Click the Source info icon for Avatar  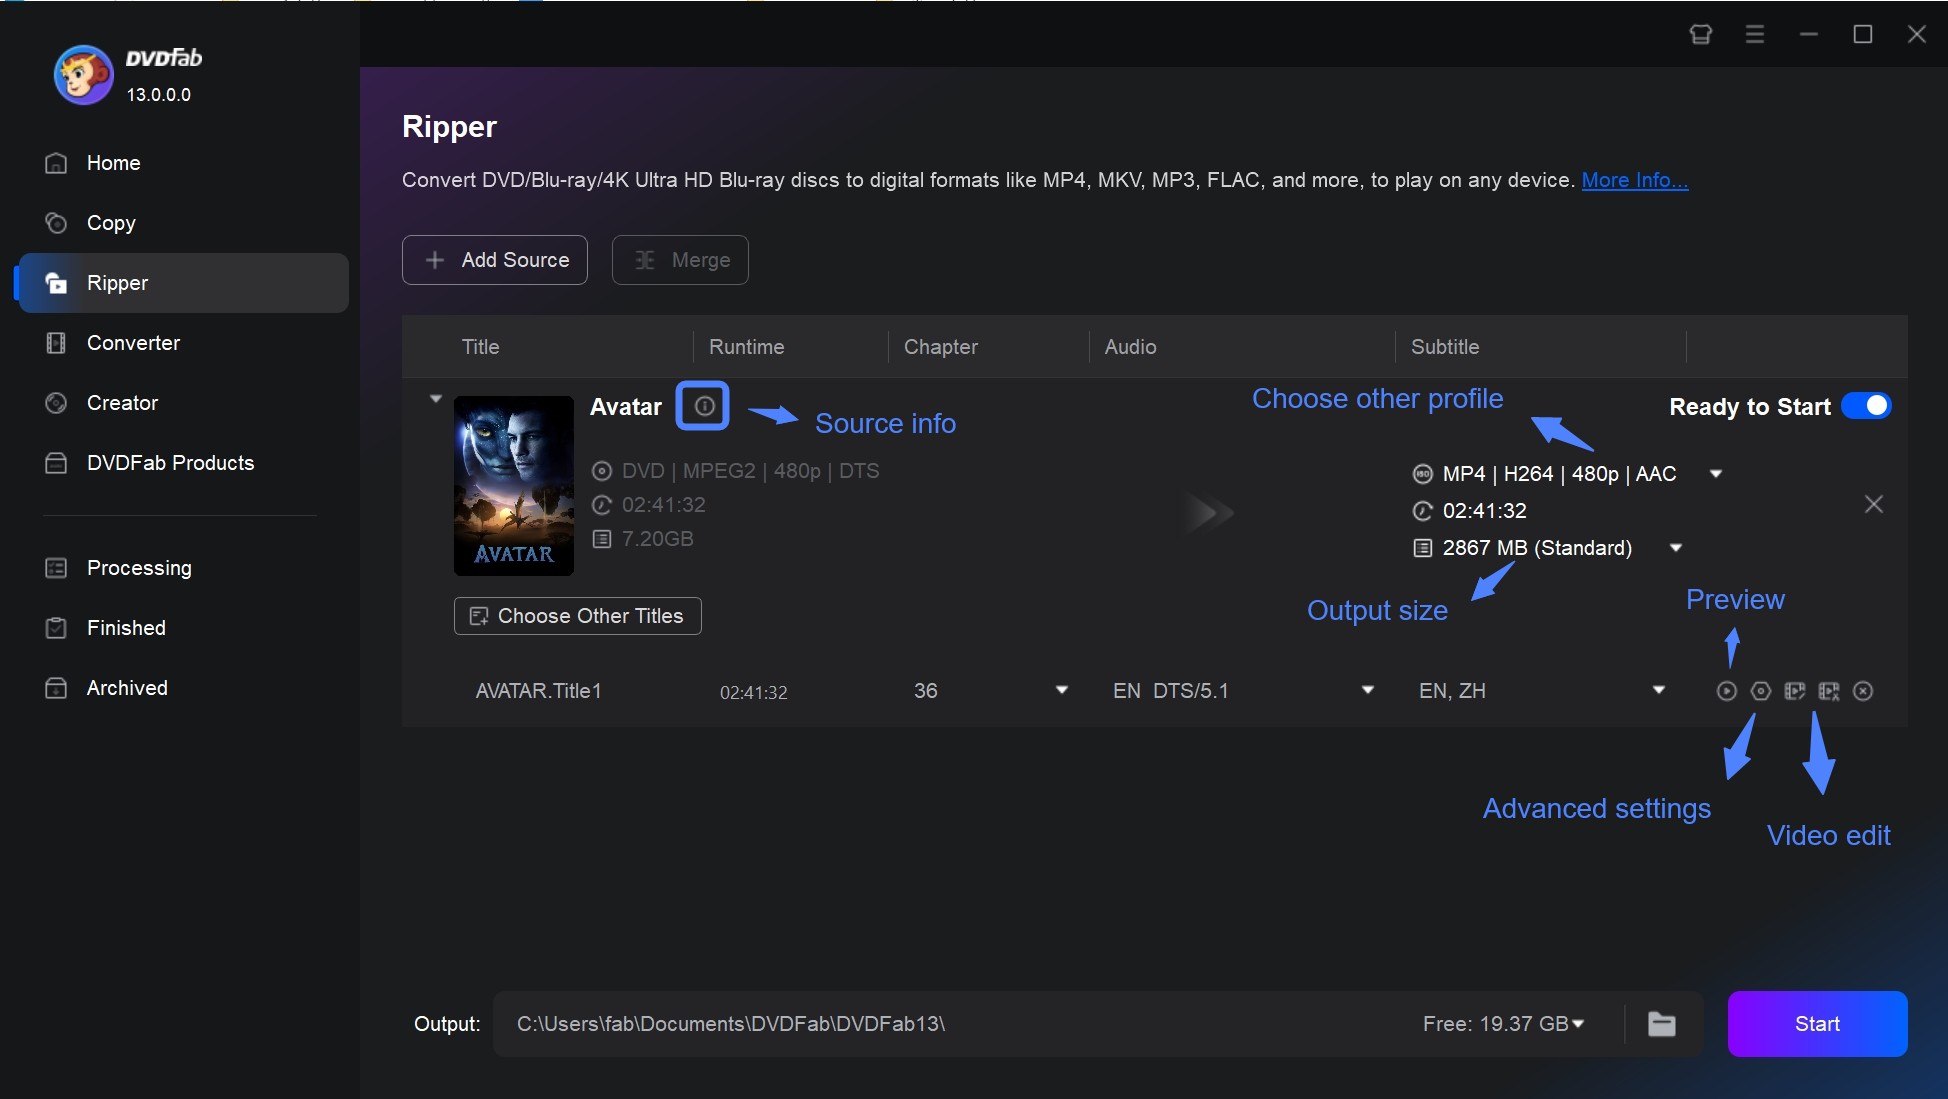pyautogui.click(x=701, y=407)
